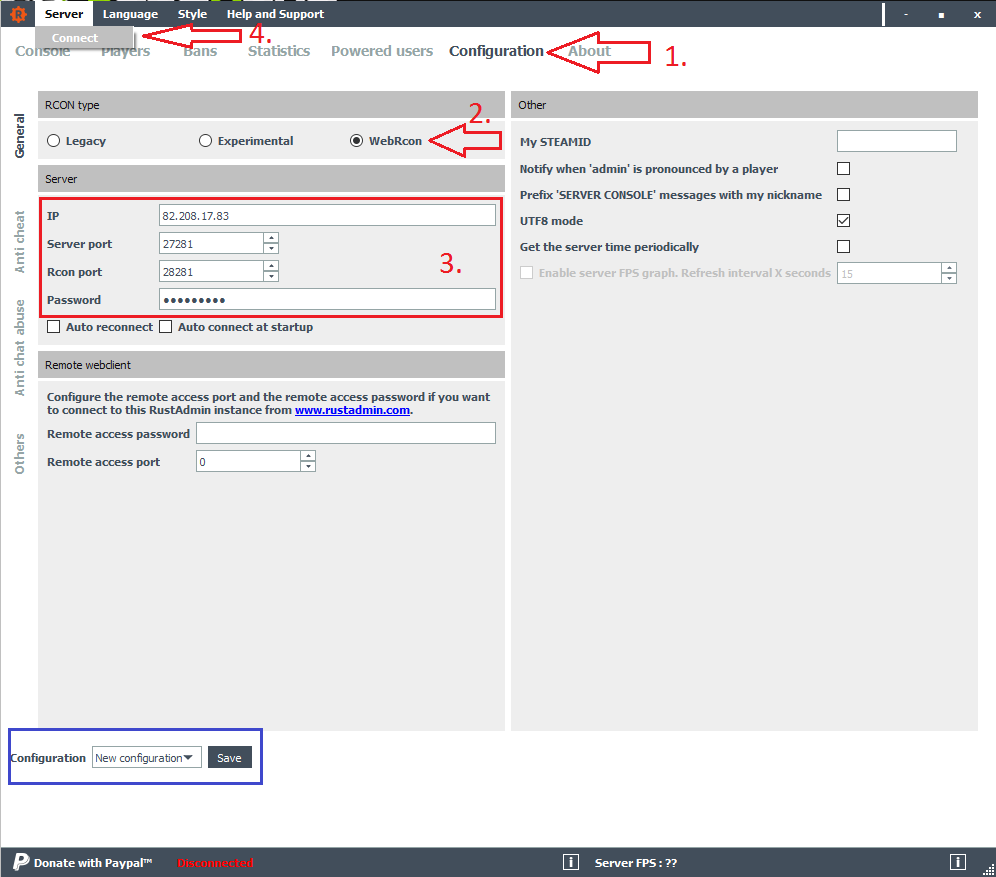996x877 pixels.
Task: Open the About tab
Action: pyautogui.click(x=589, y=51)
